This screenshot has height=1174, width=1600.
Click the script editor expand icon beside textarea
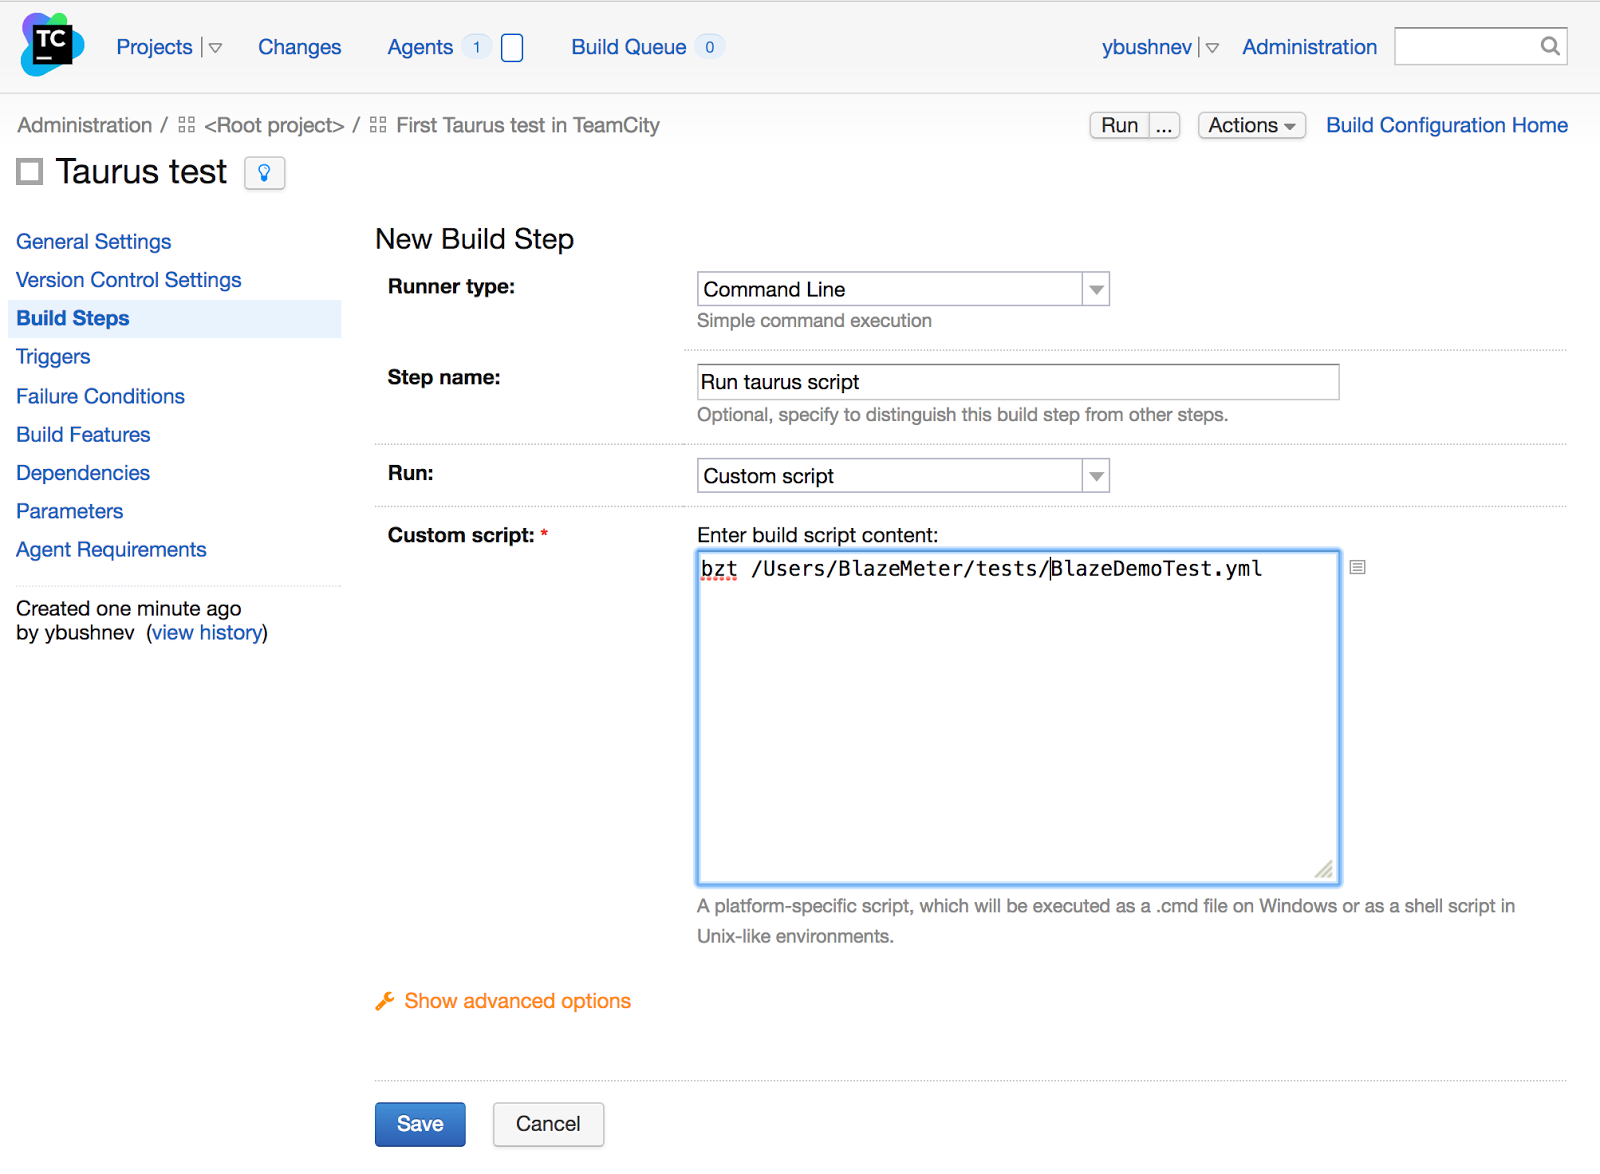(x=1357, y=567)
